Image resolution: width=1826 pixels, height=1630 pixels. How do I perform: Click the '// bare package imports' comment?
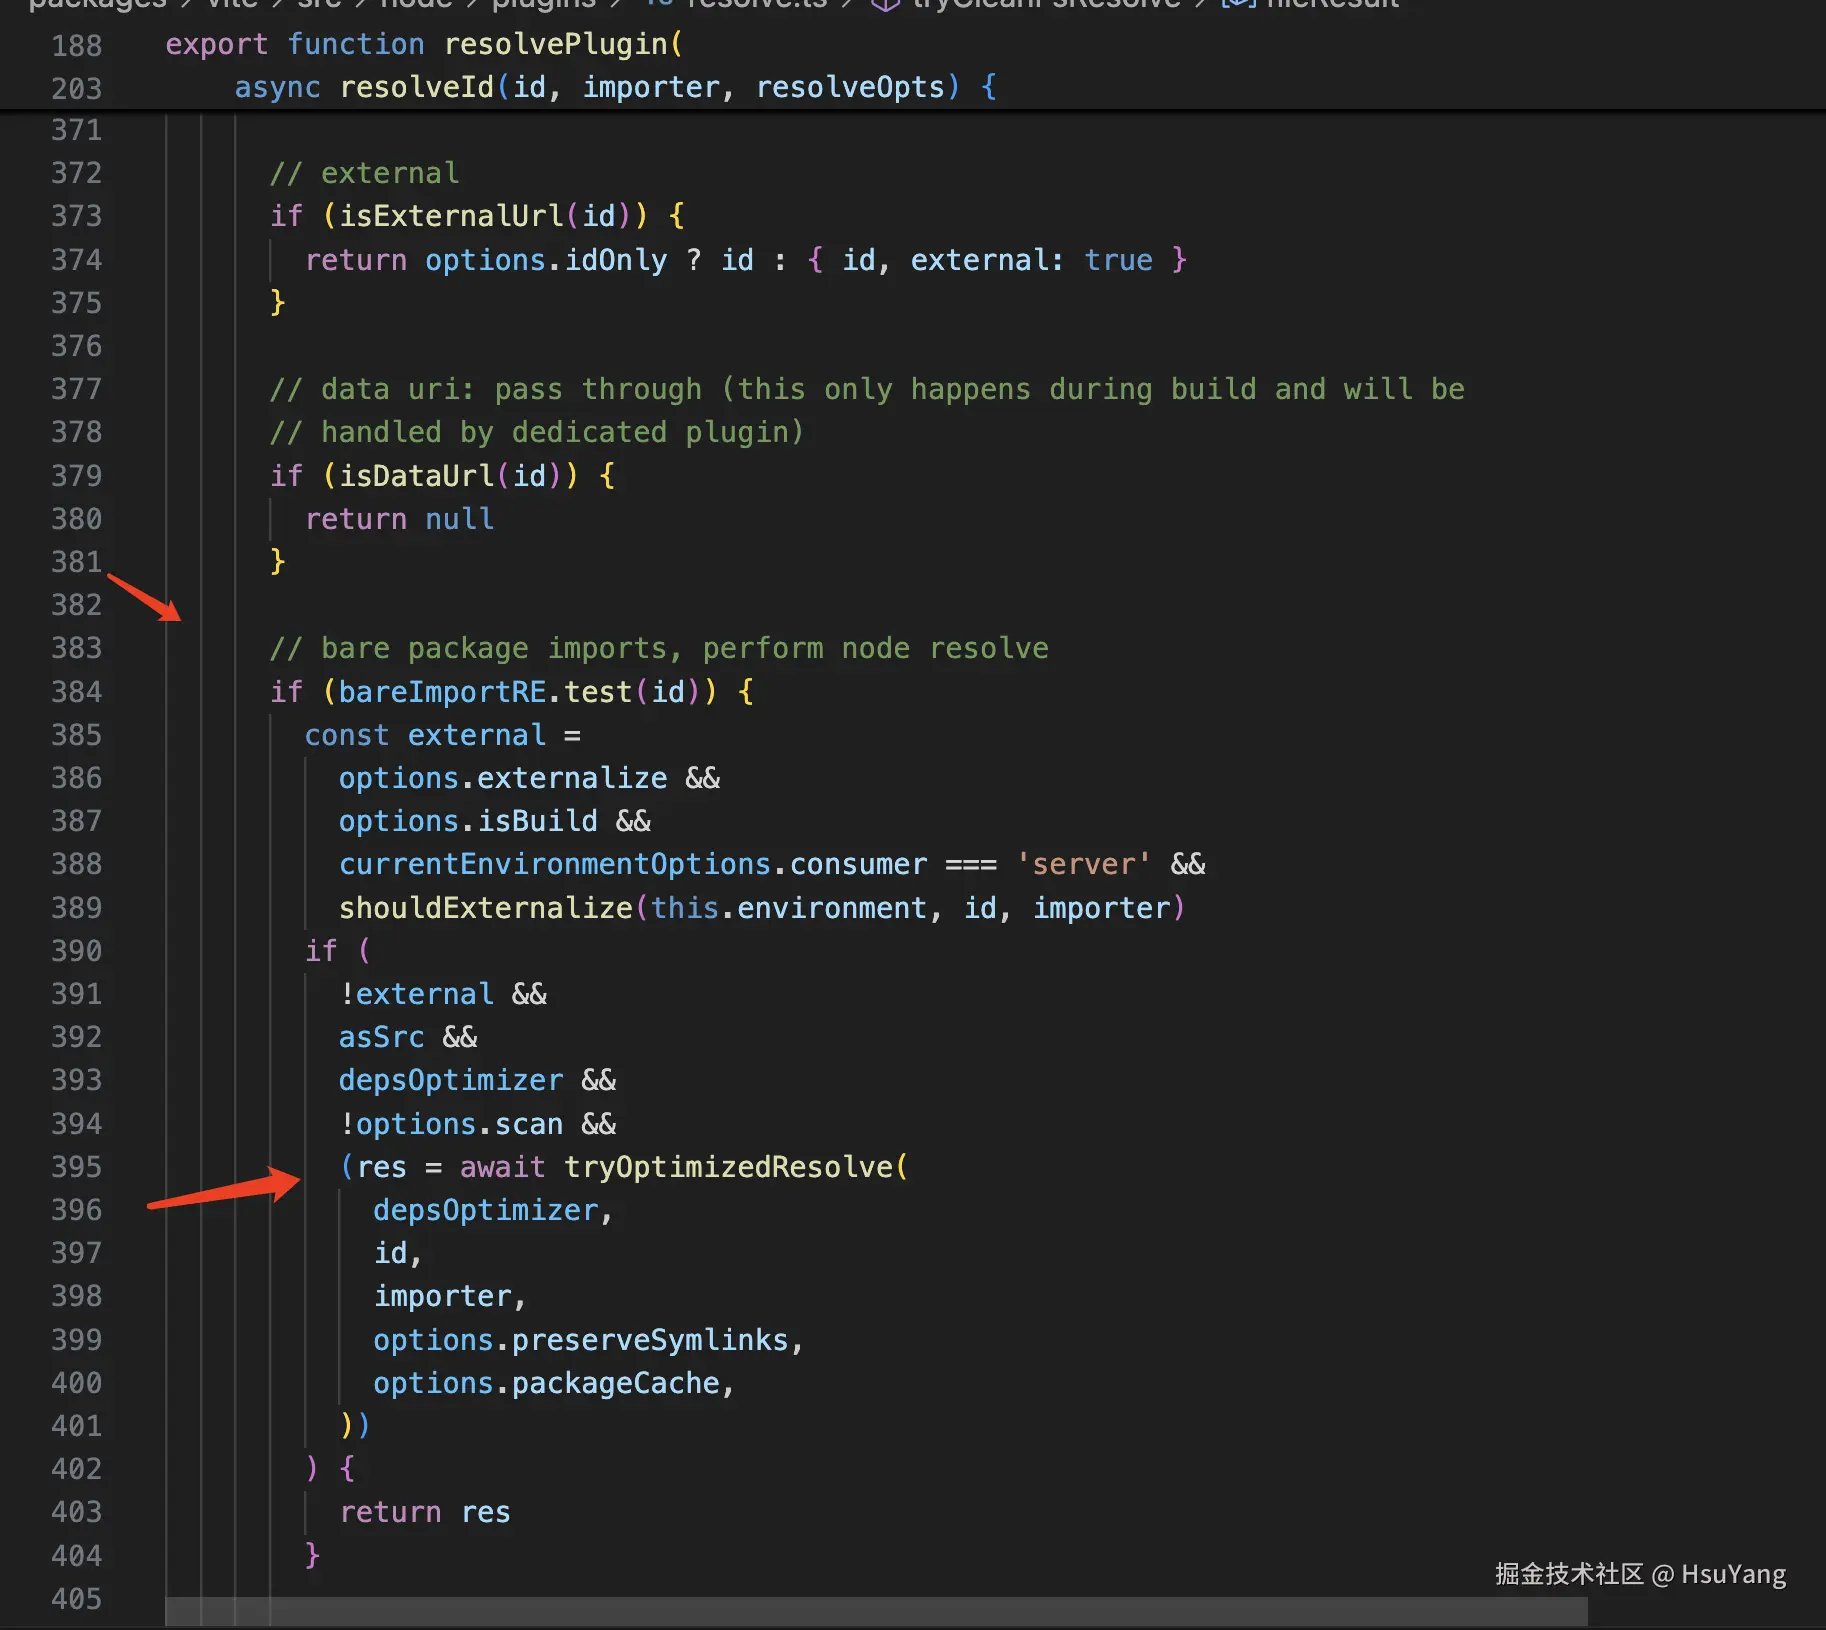tap(659, 648)
